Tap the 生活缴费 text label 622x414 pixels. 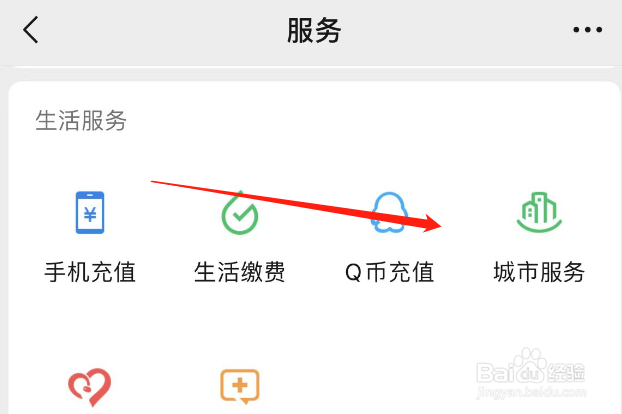click(x=240, y=272)
